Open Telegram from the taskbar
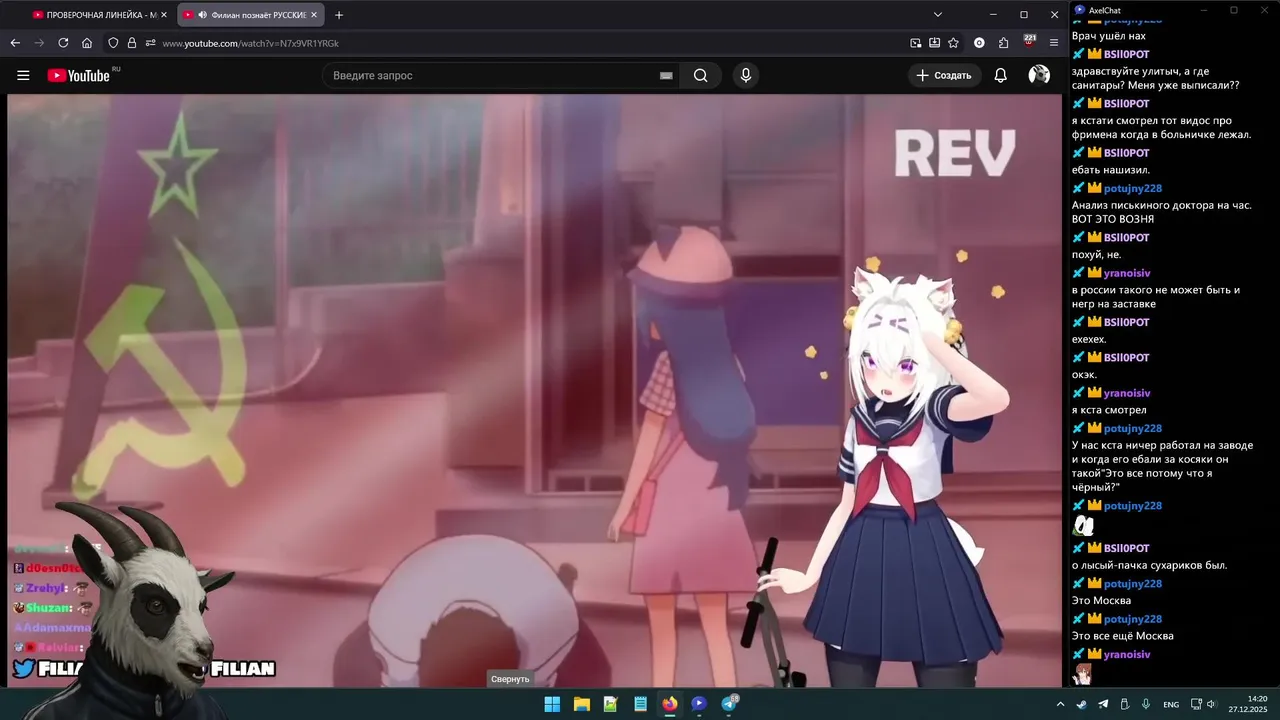 (729, 704)
